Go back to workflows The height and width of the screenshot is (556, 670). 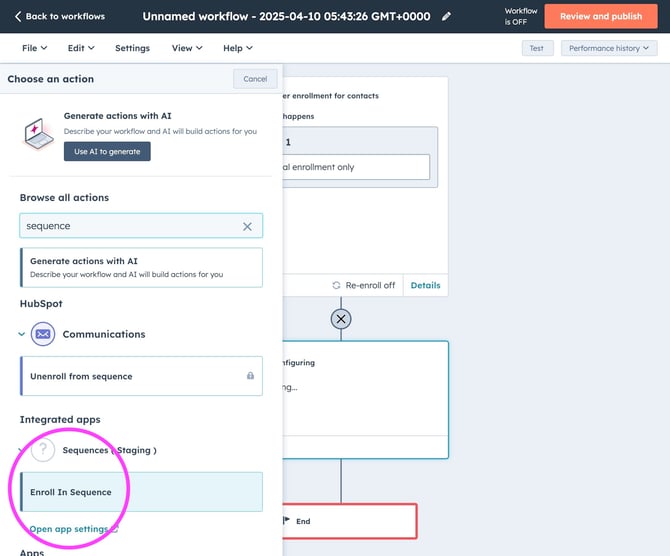coord(59,16)
